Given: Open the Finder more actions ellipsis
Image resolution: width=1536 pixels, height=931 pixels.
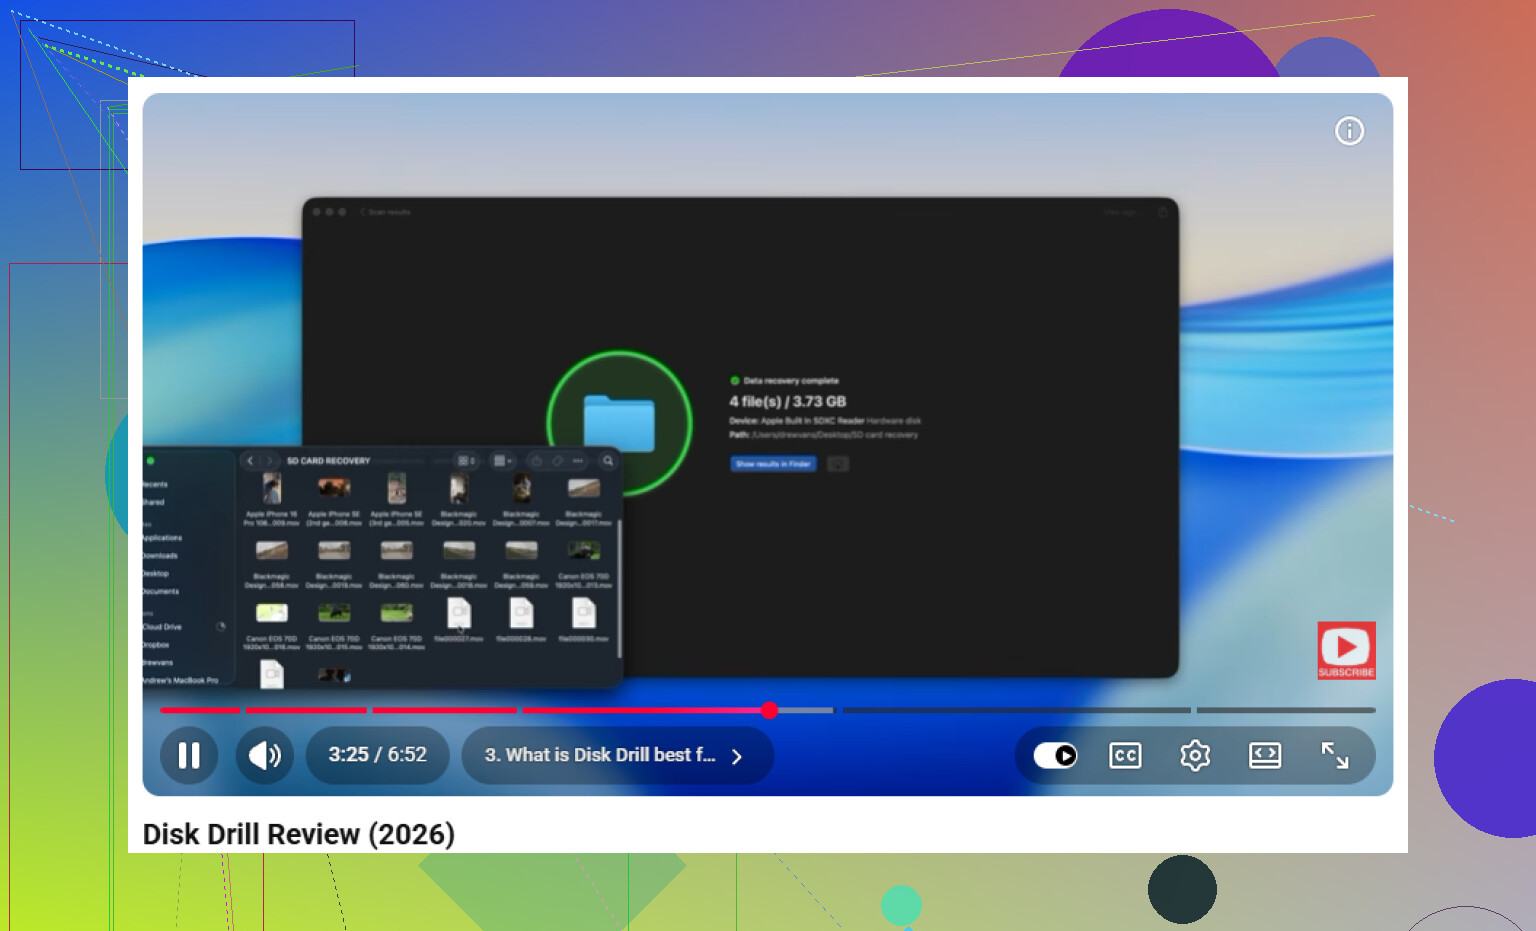Looking at the screenshot, I should pos(578,461).
